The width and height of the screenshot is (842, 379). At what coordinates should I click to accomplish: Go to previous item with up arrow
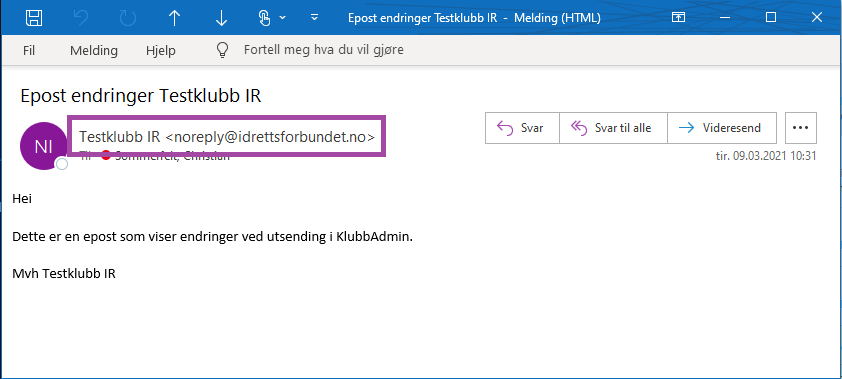point(174,18)
